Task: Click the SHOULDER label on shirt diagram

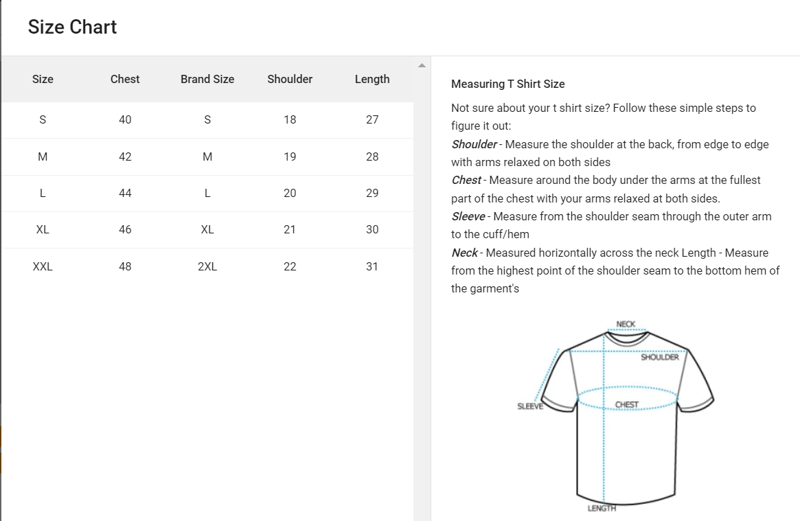Action: (660, 357)
